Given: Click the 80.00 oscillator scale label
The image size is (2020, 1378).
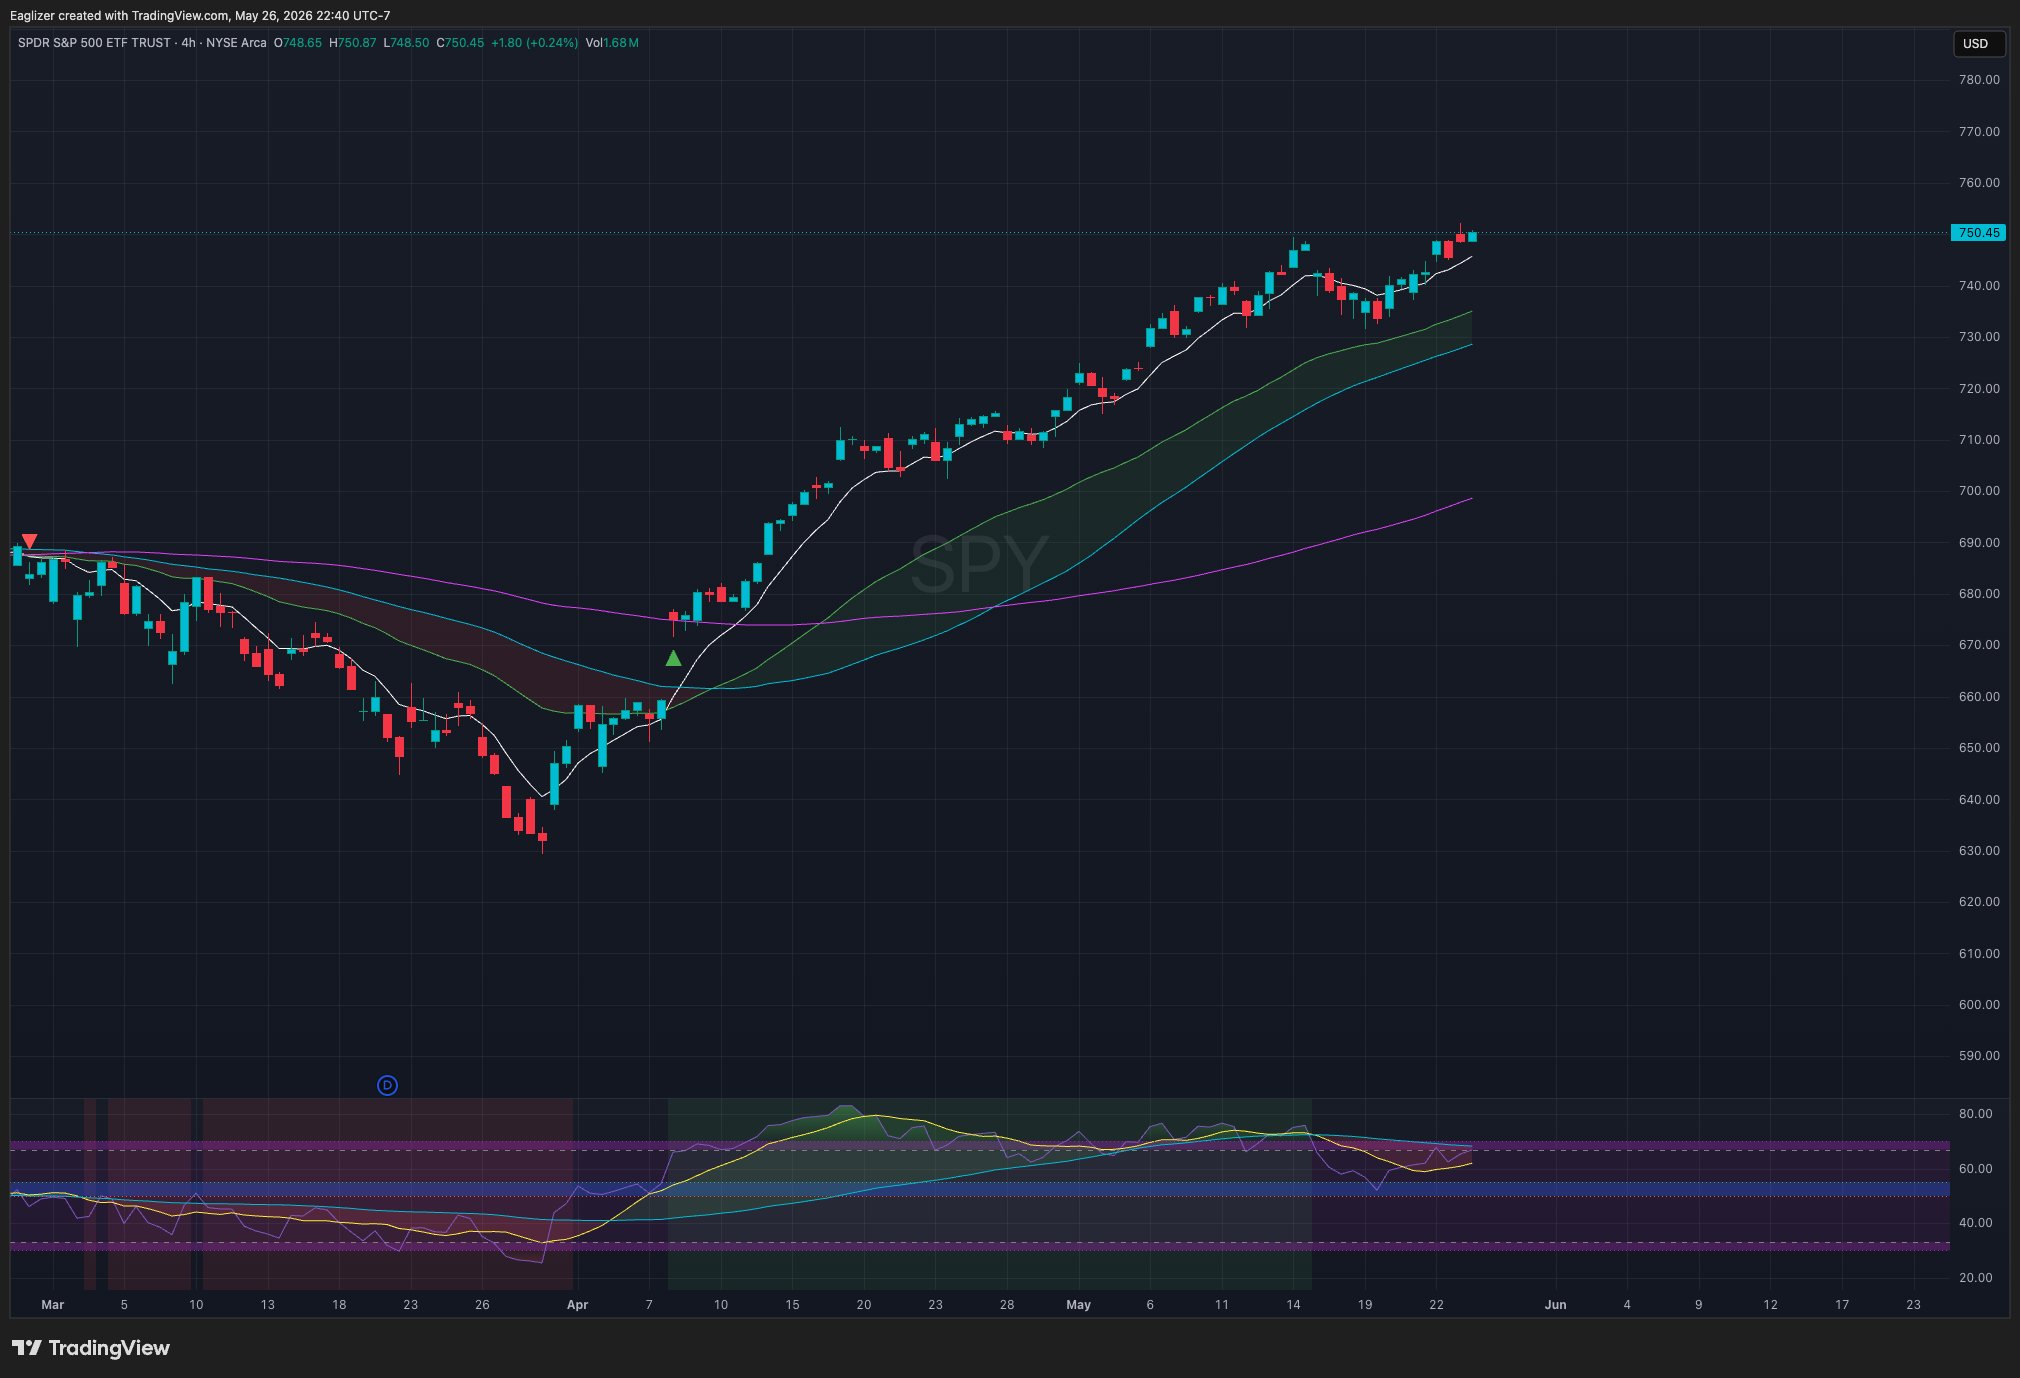Looking at the screenshot, I should click(x=1975, y=1114).
